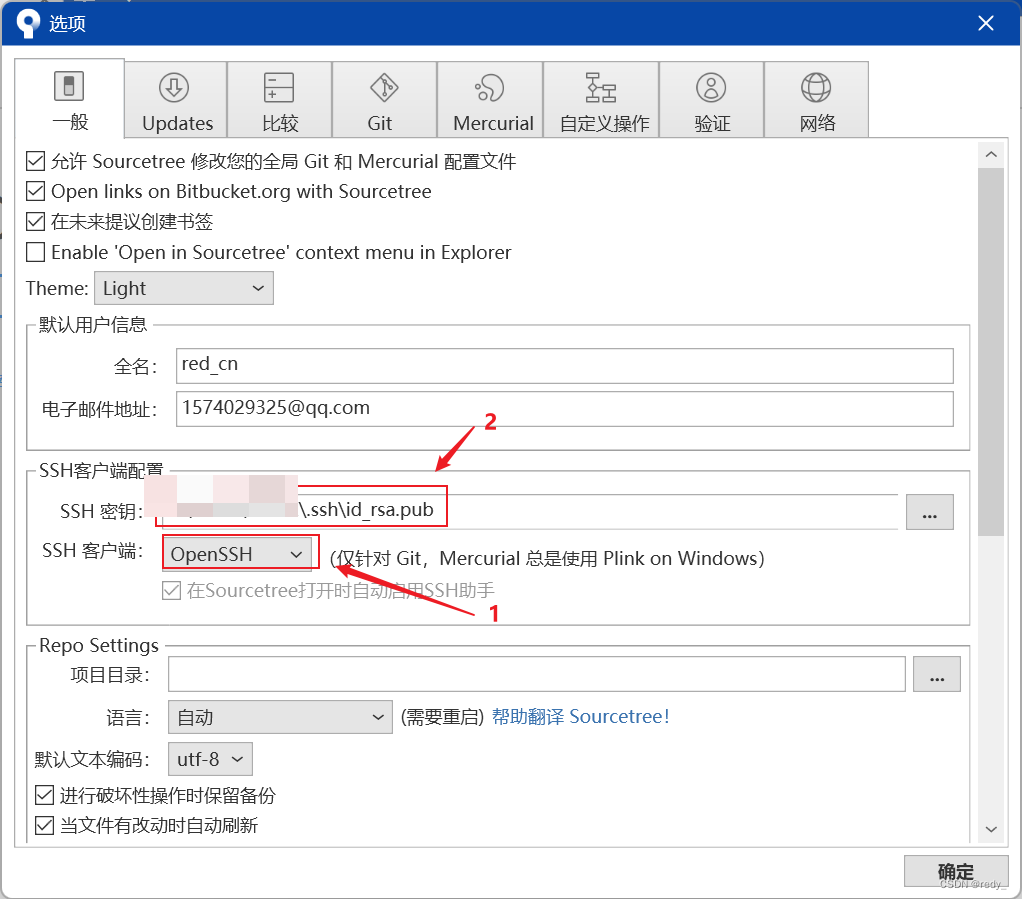The height and width of the screenshot is (899, 1022).
Task: Open the Updates tab
Action: click(176, 99)
